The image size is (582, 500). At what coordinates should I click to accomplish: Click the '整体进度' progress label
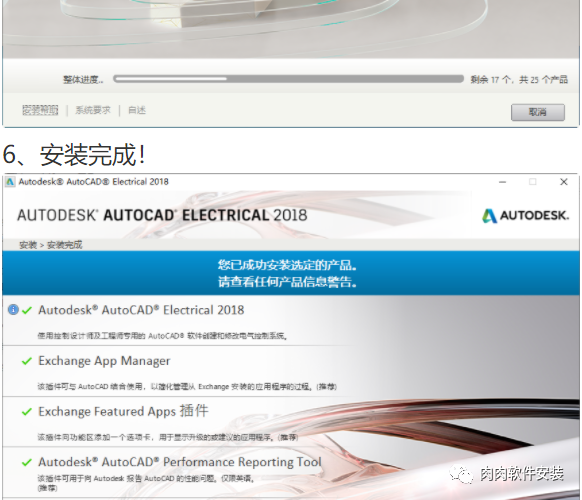point(83,79)
